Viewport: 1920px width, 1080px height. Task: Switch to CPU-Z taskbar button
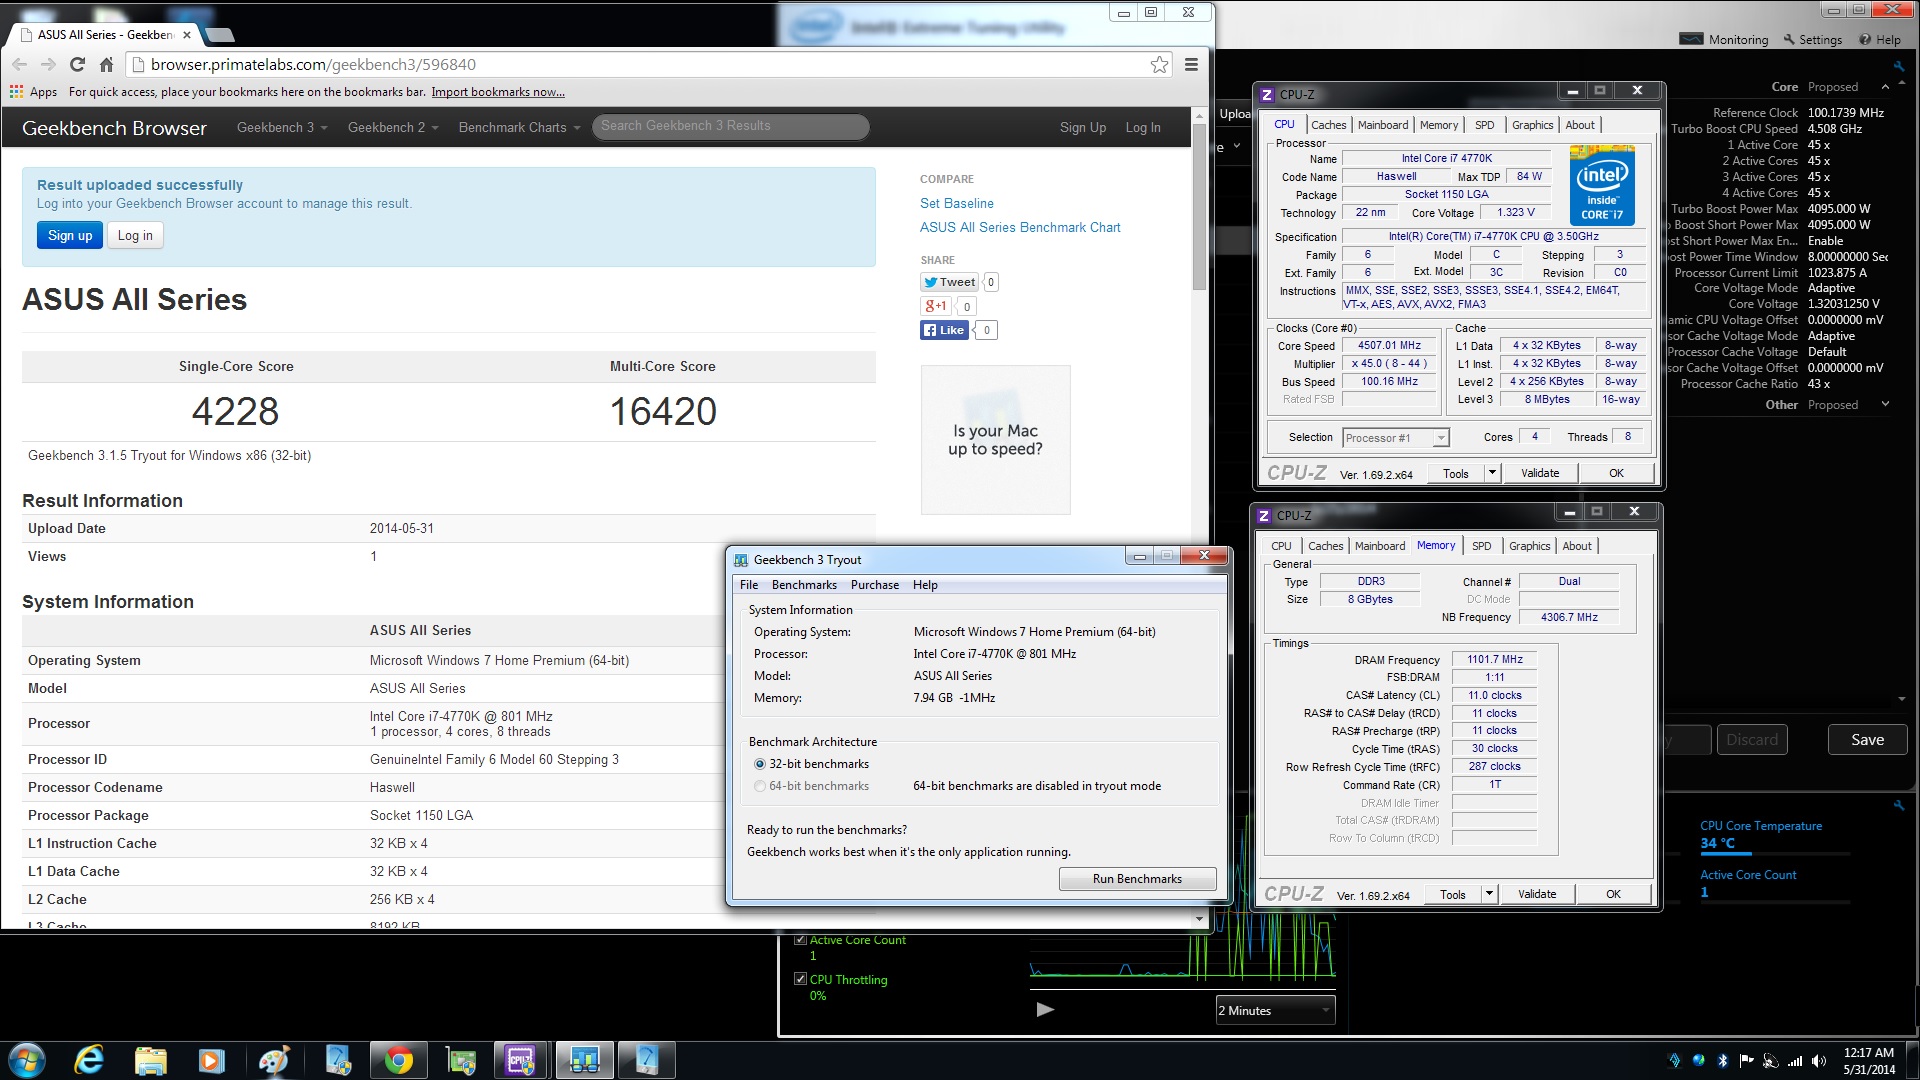click(x=522, y=1060)
